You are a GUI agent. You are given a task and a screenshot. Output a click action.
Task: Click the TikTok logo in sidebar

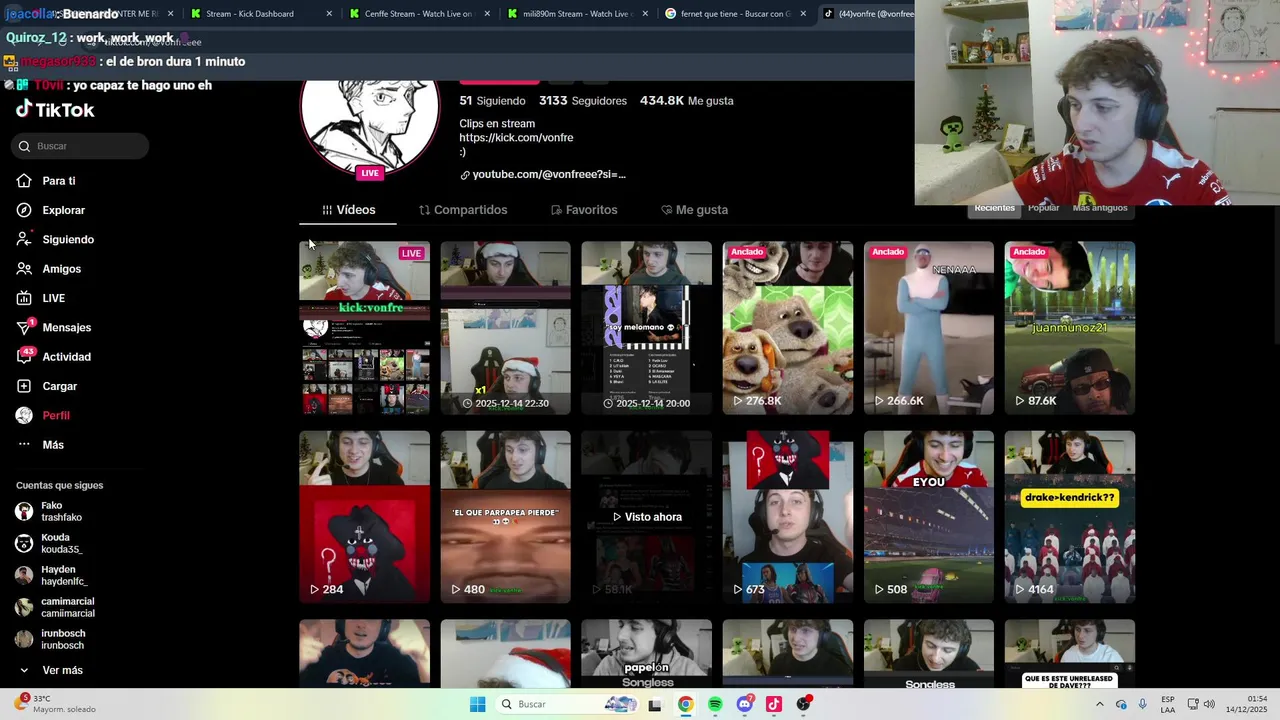click(x=55, y=110)
